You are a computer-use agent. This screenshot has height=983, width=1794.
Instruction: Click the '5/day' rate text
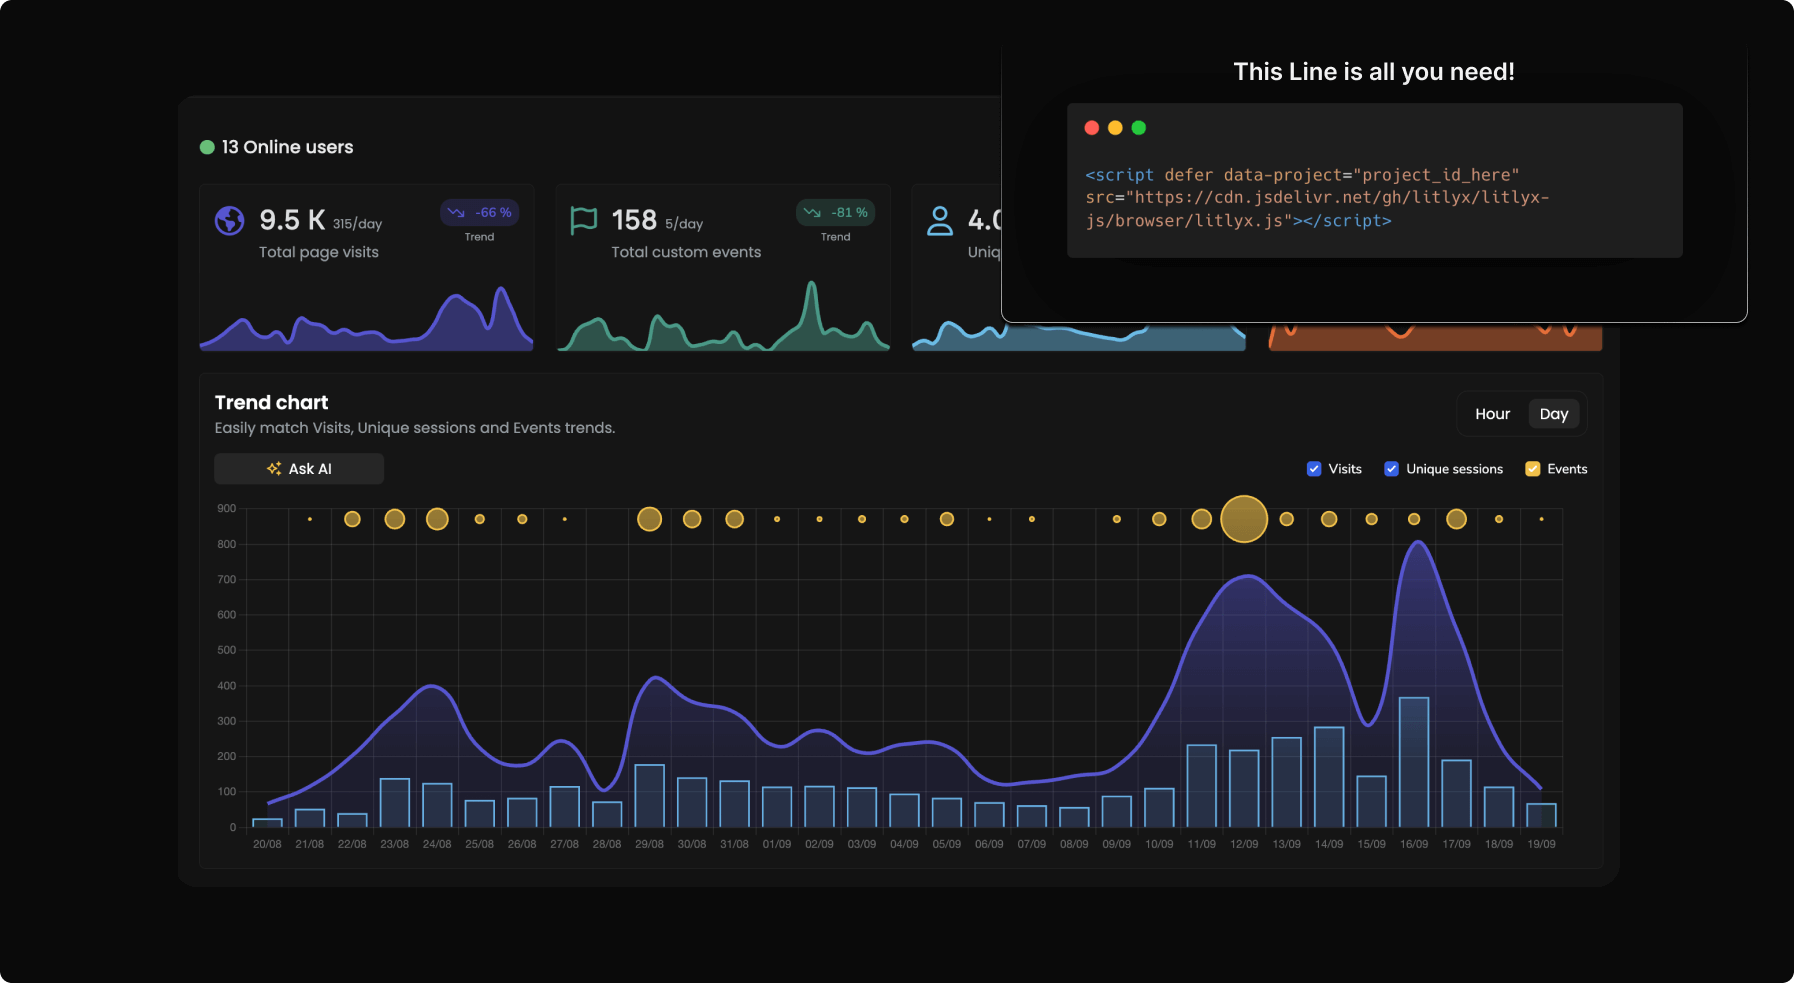(684, 224)
